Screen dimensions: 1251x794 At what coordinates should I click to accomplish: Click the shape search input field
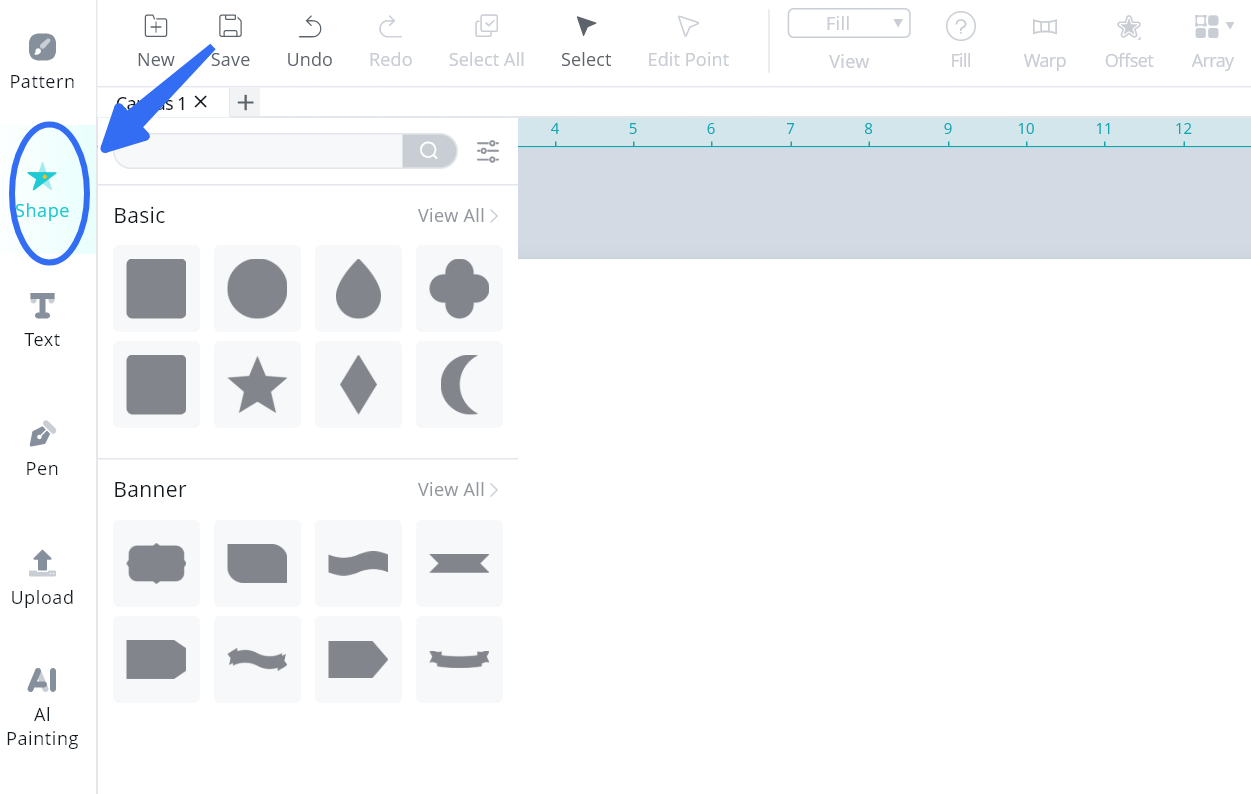pos(258,151)
